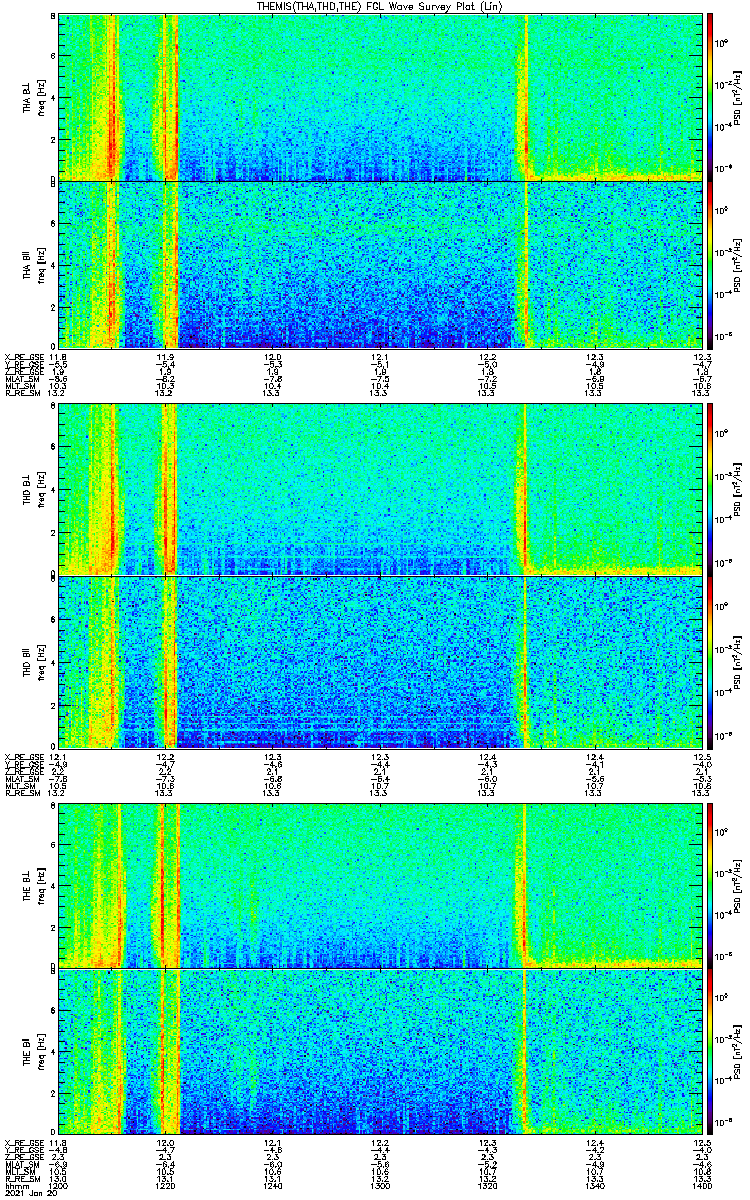Click the THE B∥ freq [Hz] axis label
Viewport: 750px width, 1200px height.
[x=43, y=1053]
